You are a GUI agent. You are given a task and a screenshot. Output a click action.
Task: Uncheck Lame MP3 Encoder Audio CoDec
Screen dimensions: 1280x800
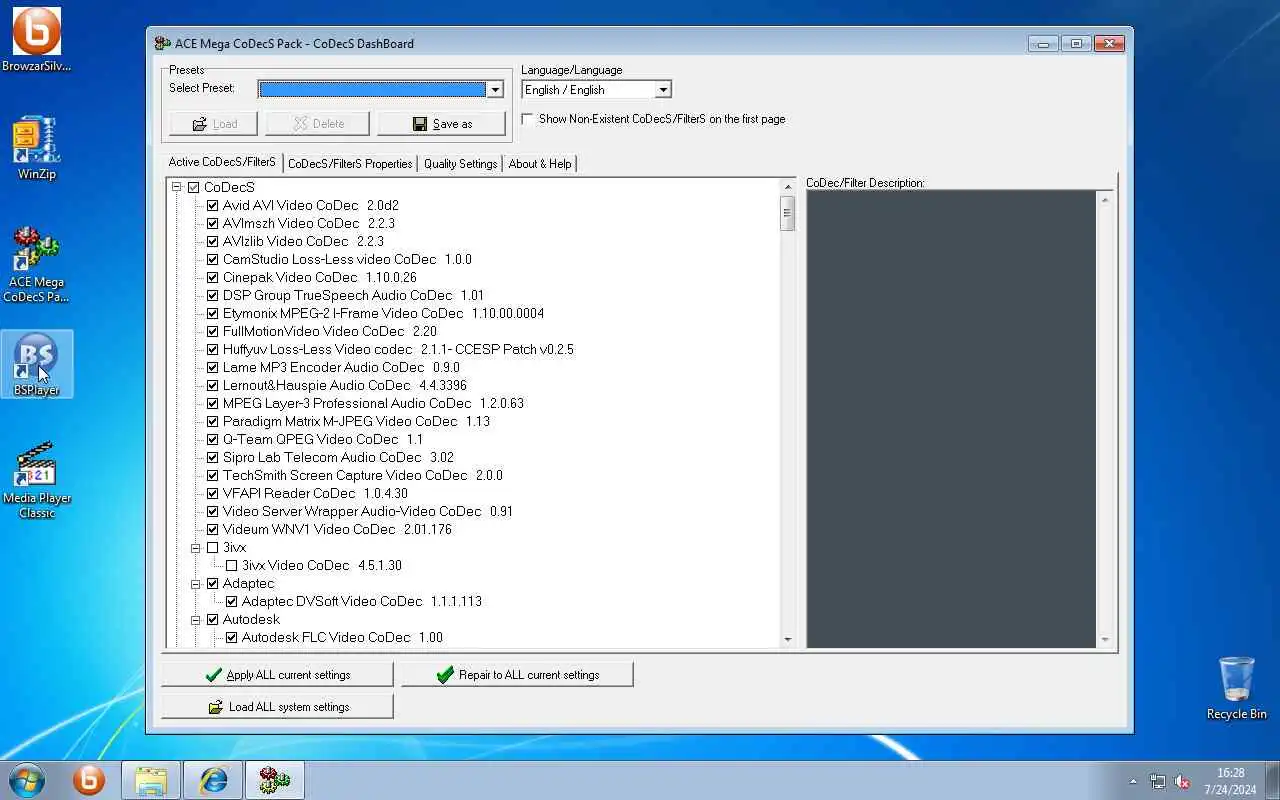[213, 367]
